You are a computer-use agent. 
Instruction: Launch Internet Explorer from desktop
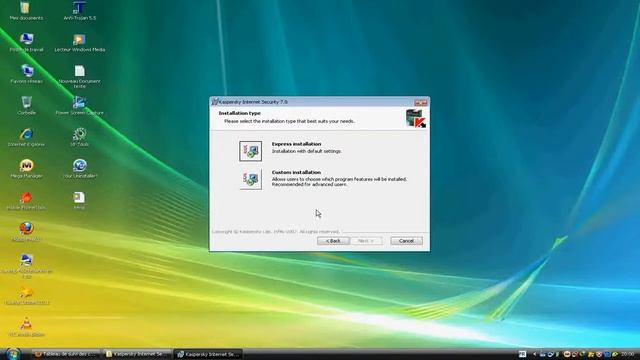pos(26,137)
